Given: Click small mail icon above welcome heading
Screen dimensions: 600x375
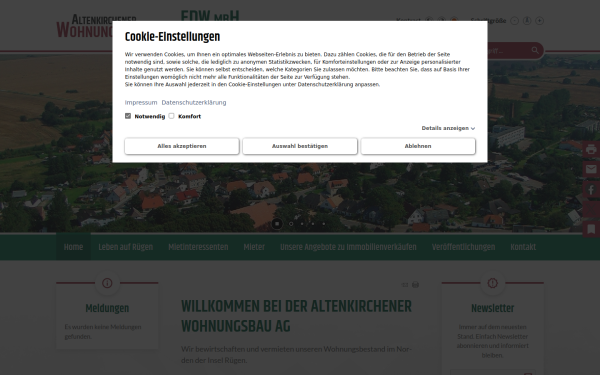Looking at the screenshot, I should [405, 285].
